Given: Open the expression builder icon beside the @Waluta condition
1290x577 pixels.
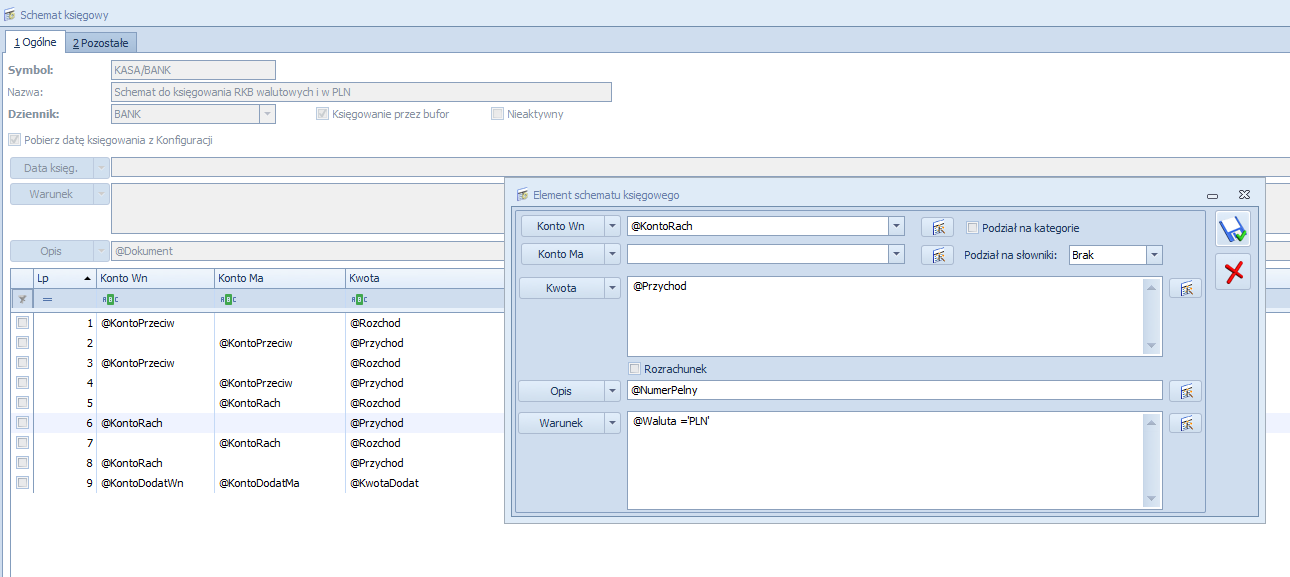Looking at the screenshot, I should point(1185,423).
